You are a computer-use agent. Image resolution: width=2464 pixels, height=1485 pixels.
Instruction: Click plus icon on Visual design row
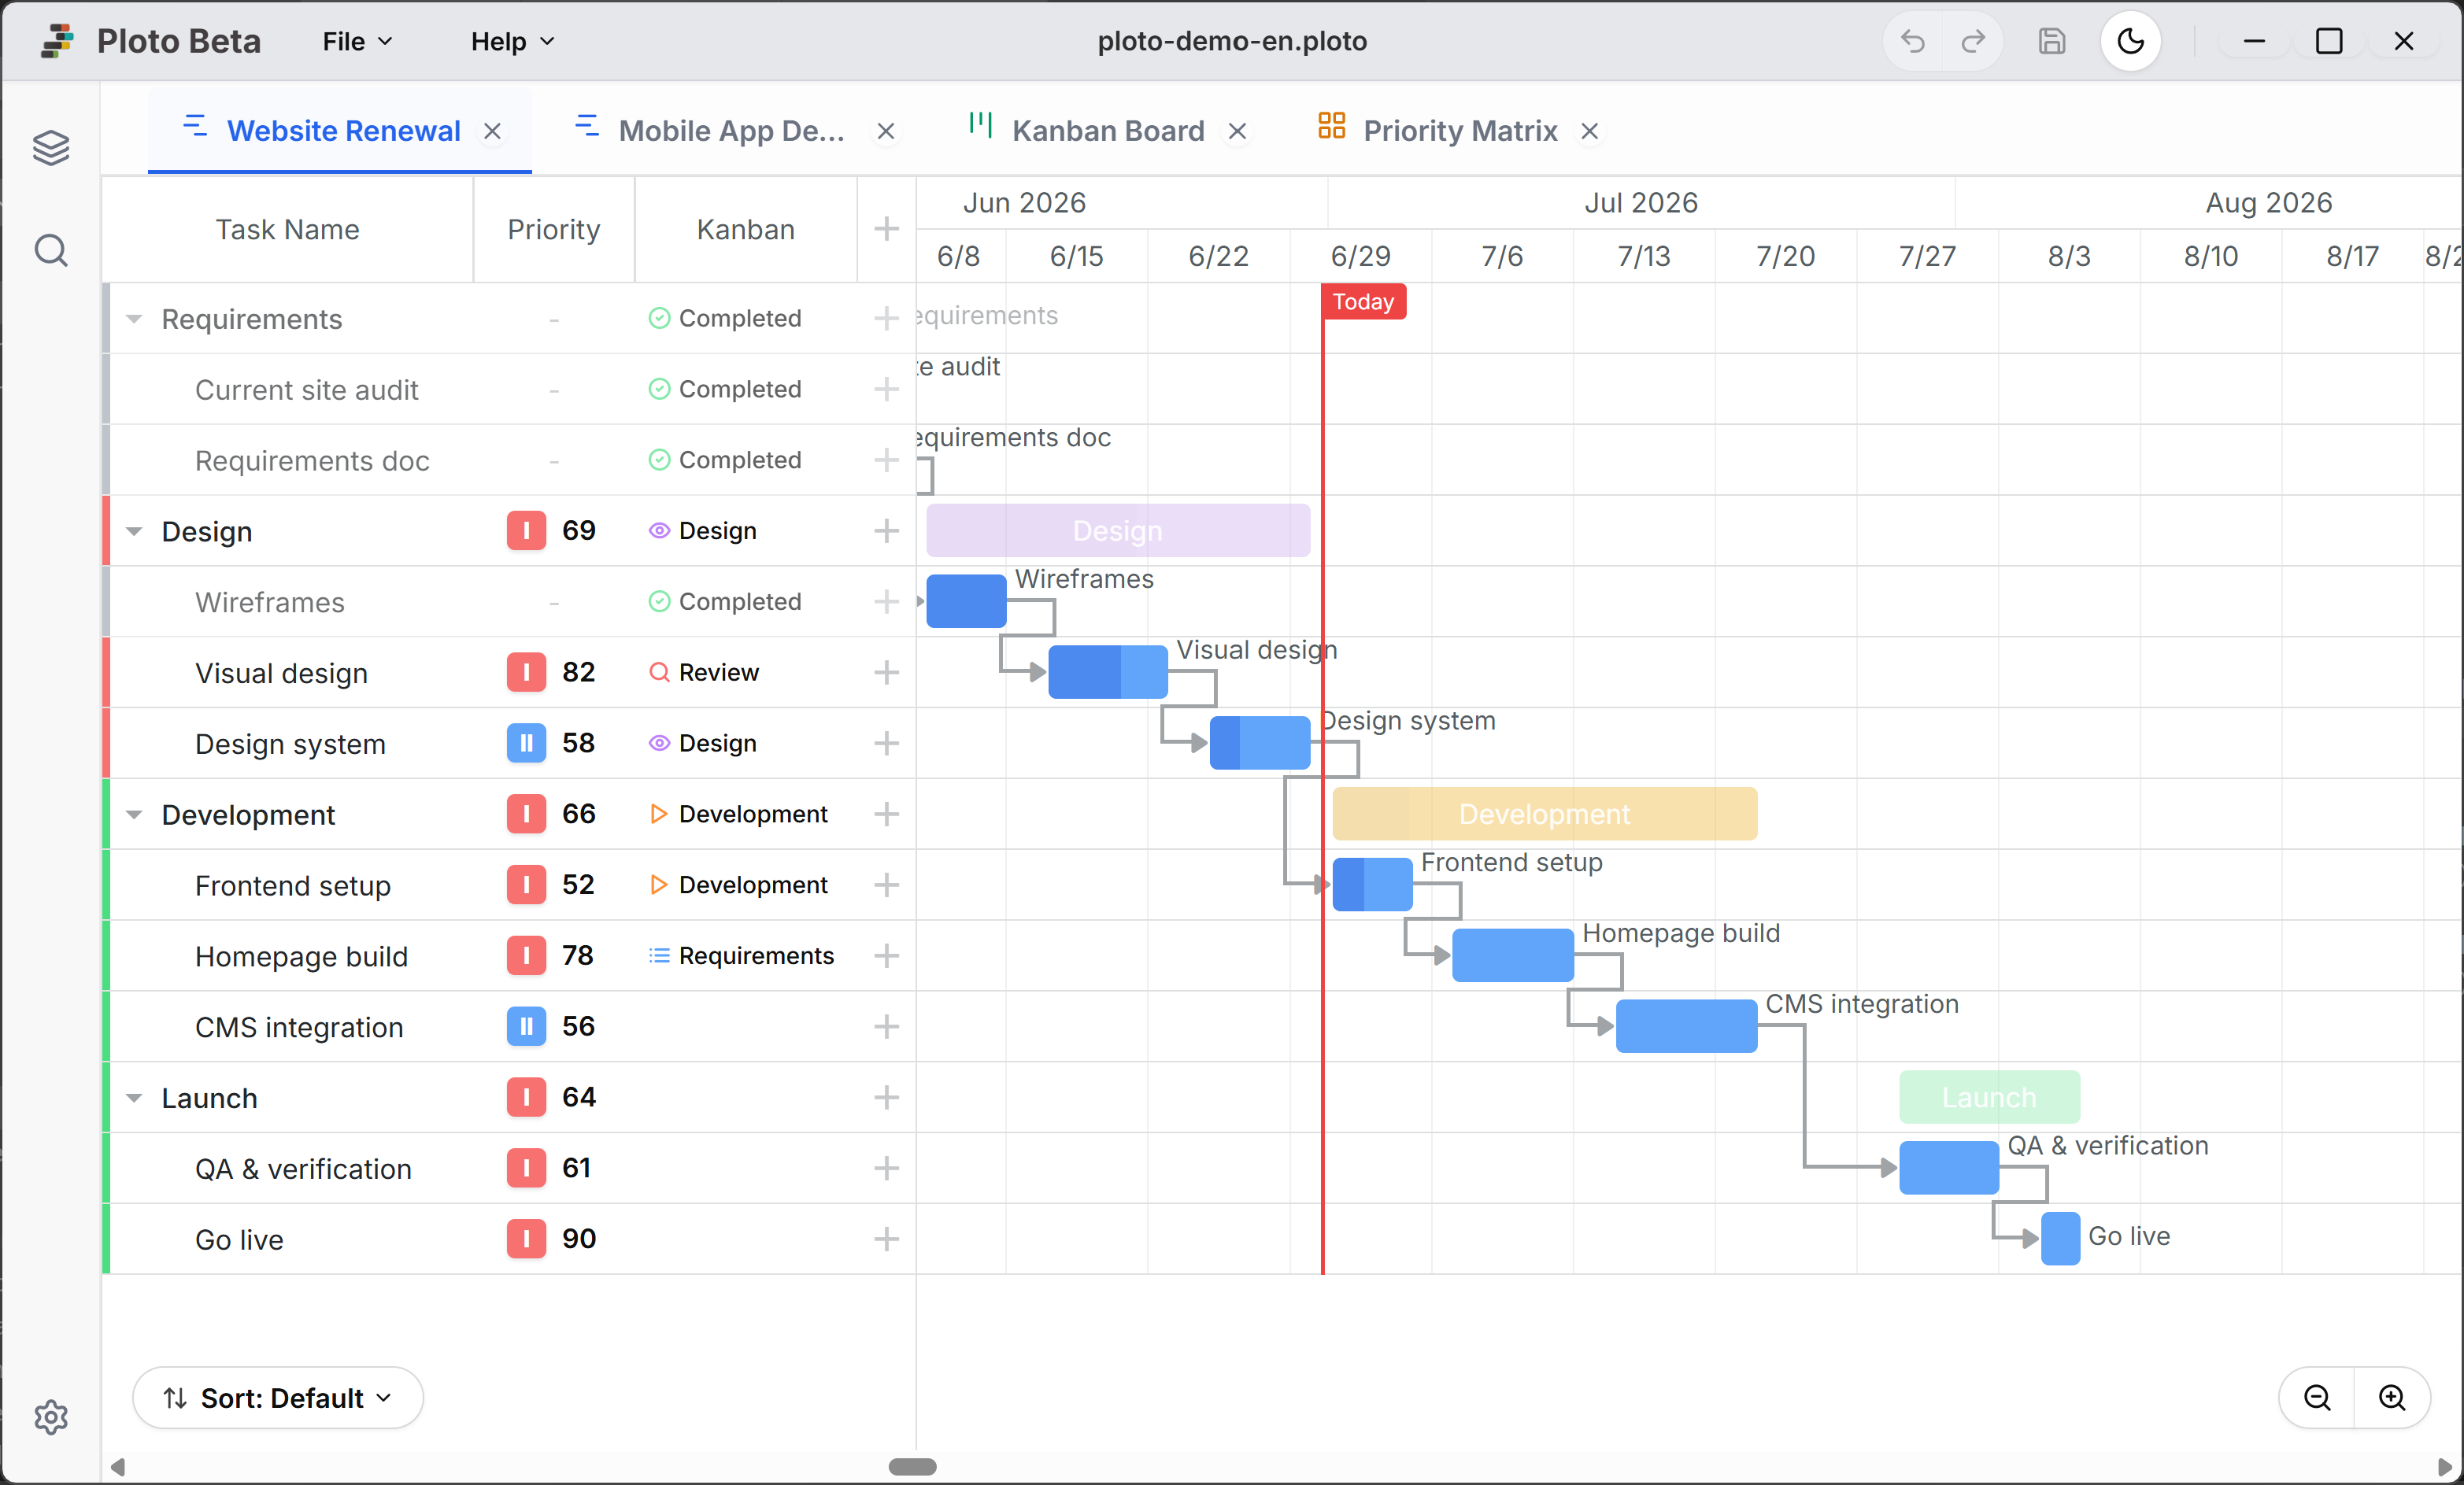coord(886,673)
